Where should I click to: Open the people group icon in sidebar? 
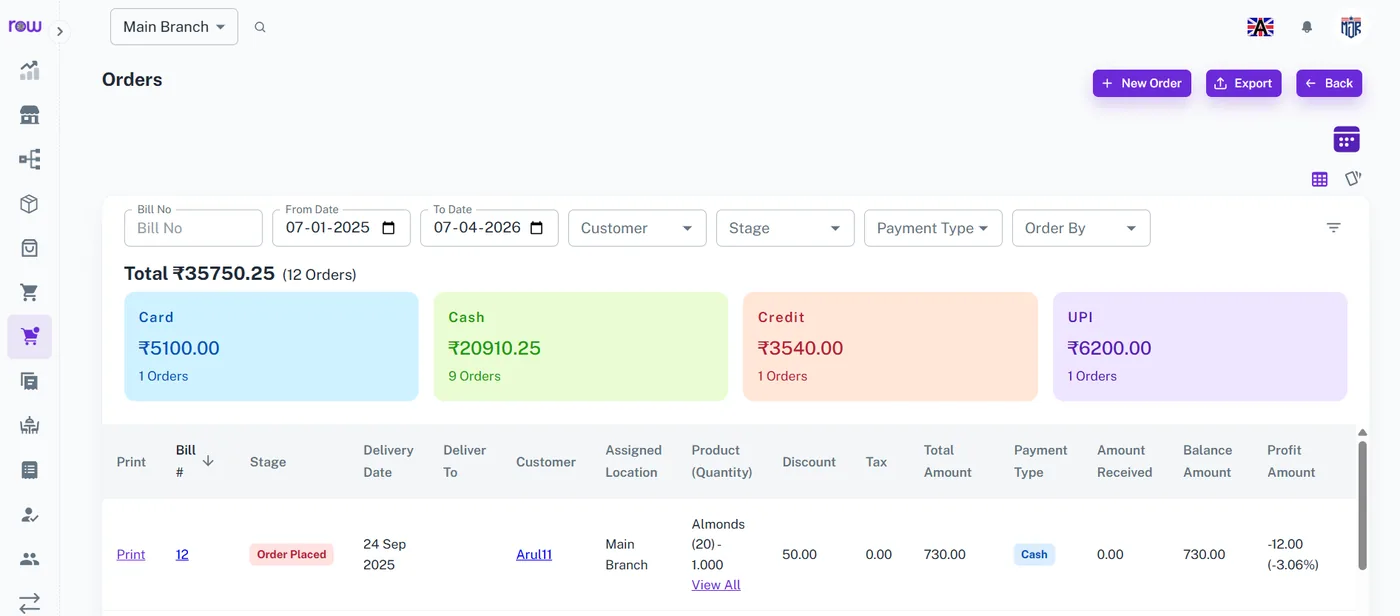click(29, 559)
